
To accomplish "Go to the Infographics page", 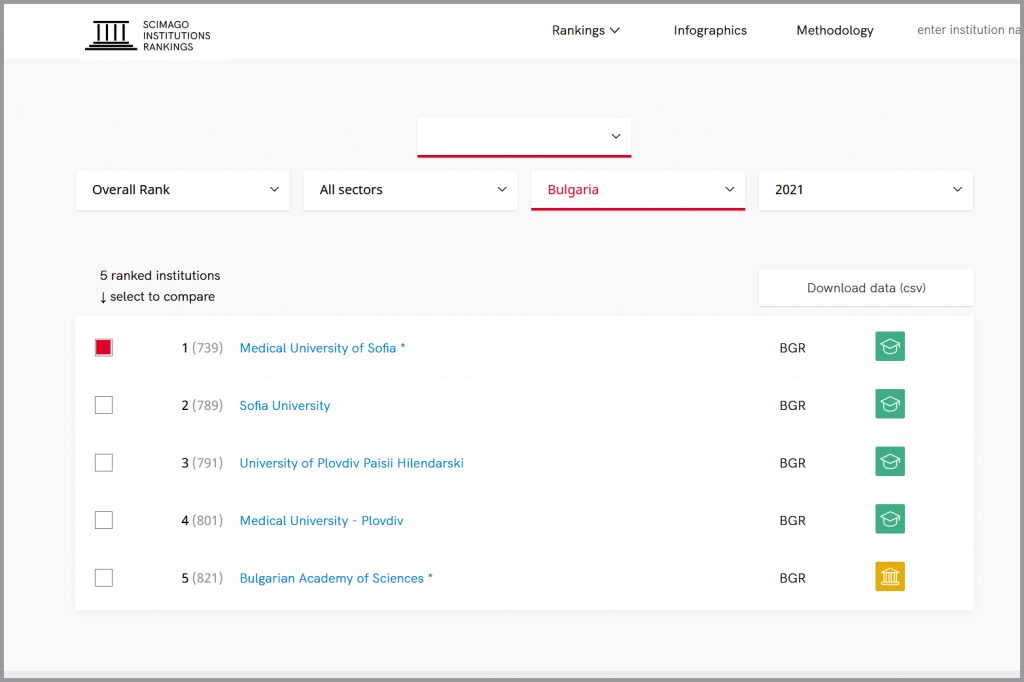I will (x=710, y=30).
